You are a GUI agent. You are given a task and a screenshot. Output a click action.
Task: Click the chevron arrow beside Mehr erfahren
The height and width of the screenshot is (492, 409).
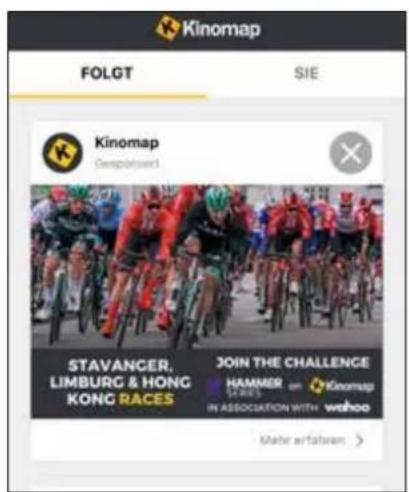tap(359, 440)
